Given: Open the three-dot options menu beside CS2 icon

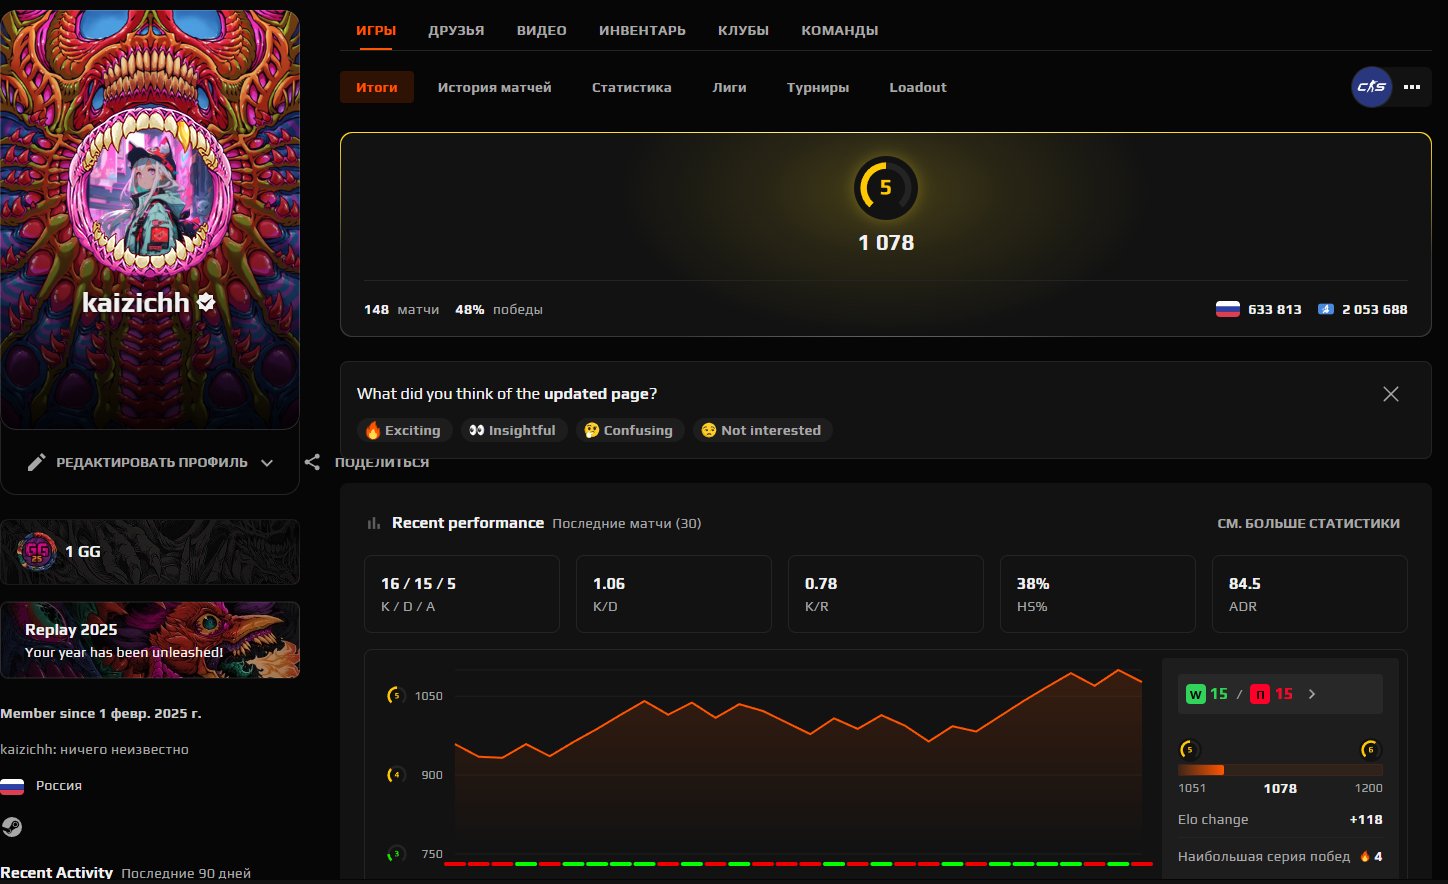Looking at the screenshot, I should 1412,87.
